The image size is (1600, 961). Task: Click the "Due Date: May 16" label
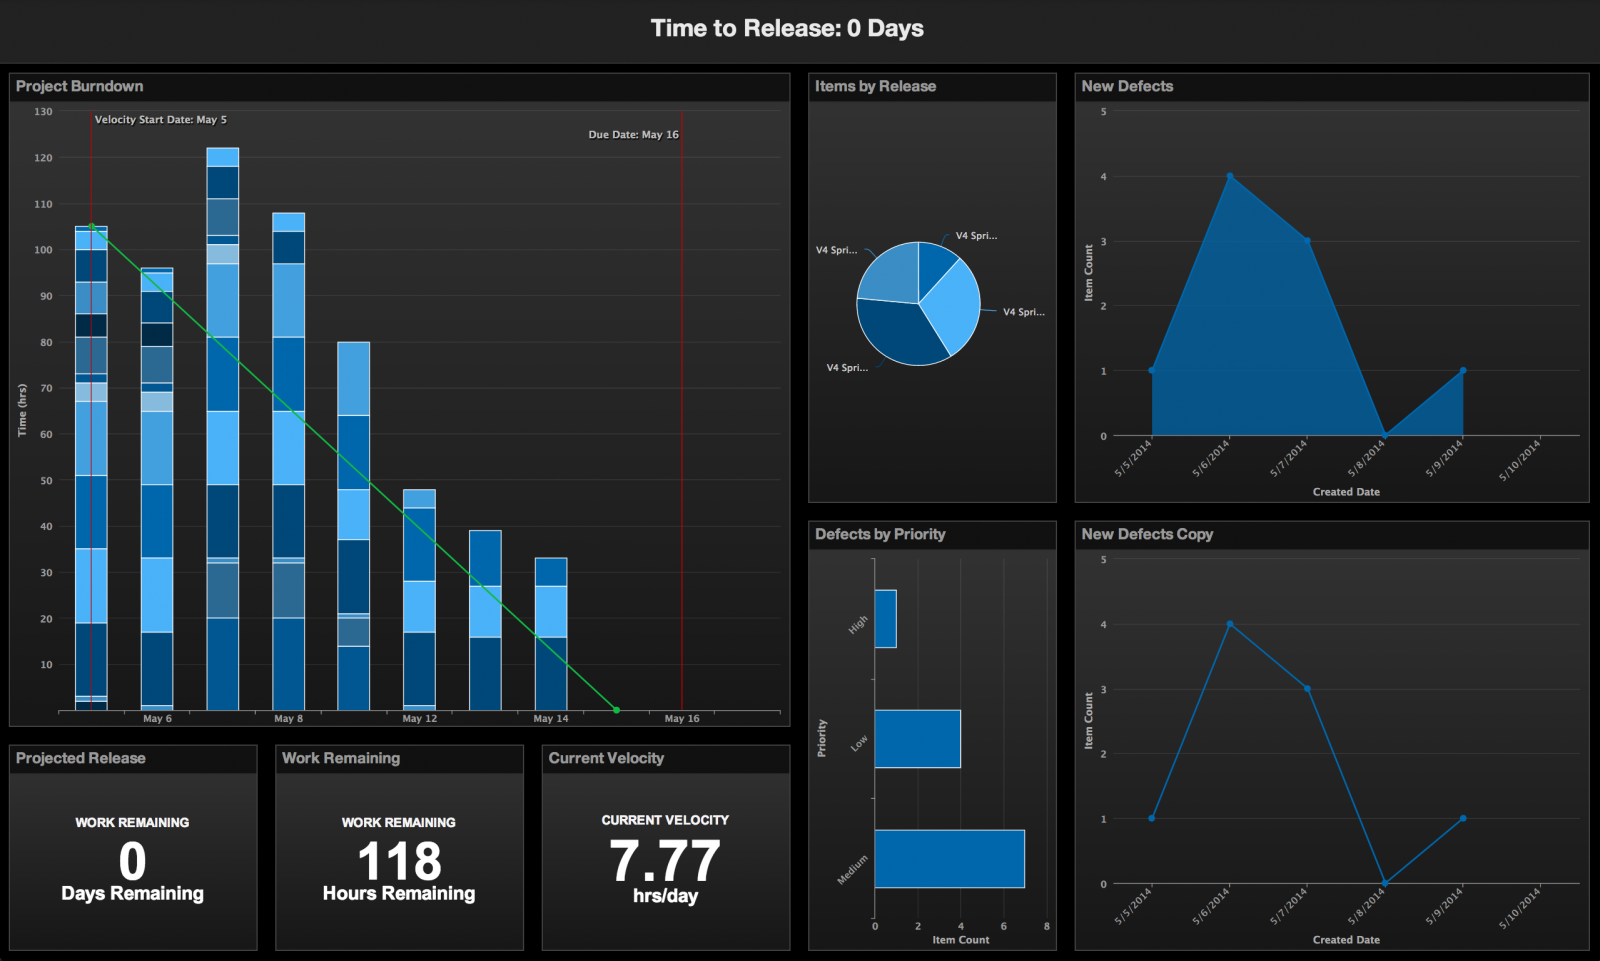point(633,135)
